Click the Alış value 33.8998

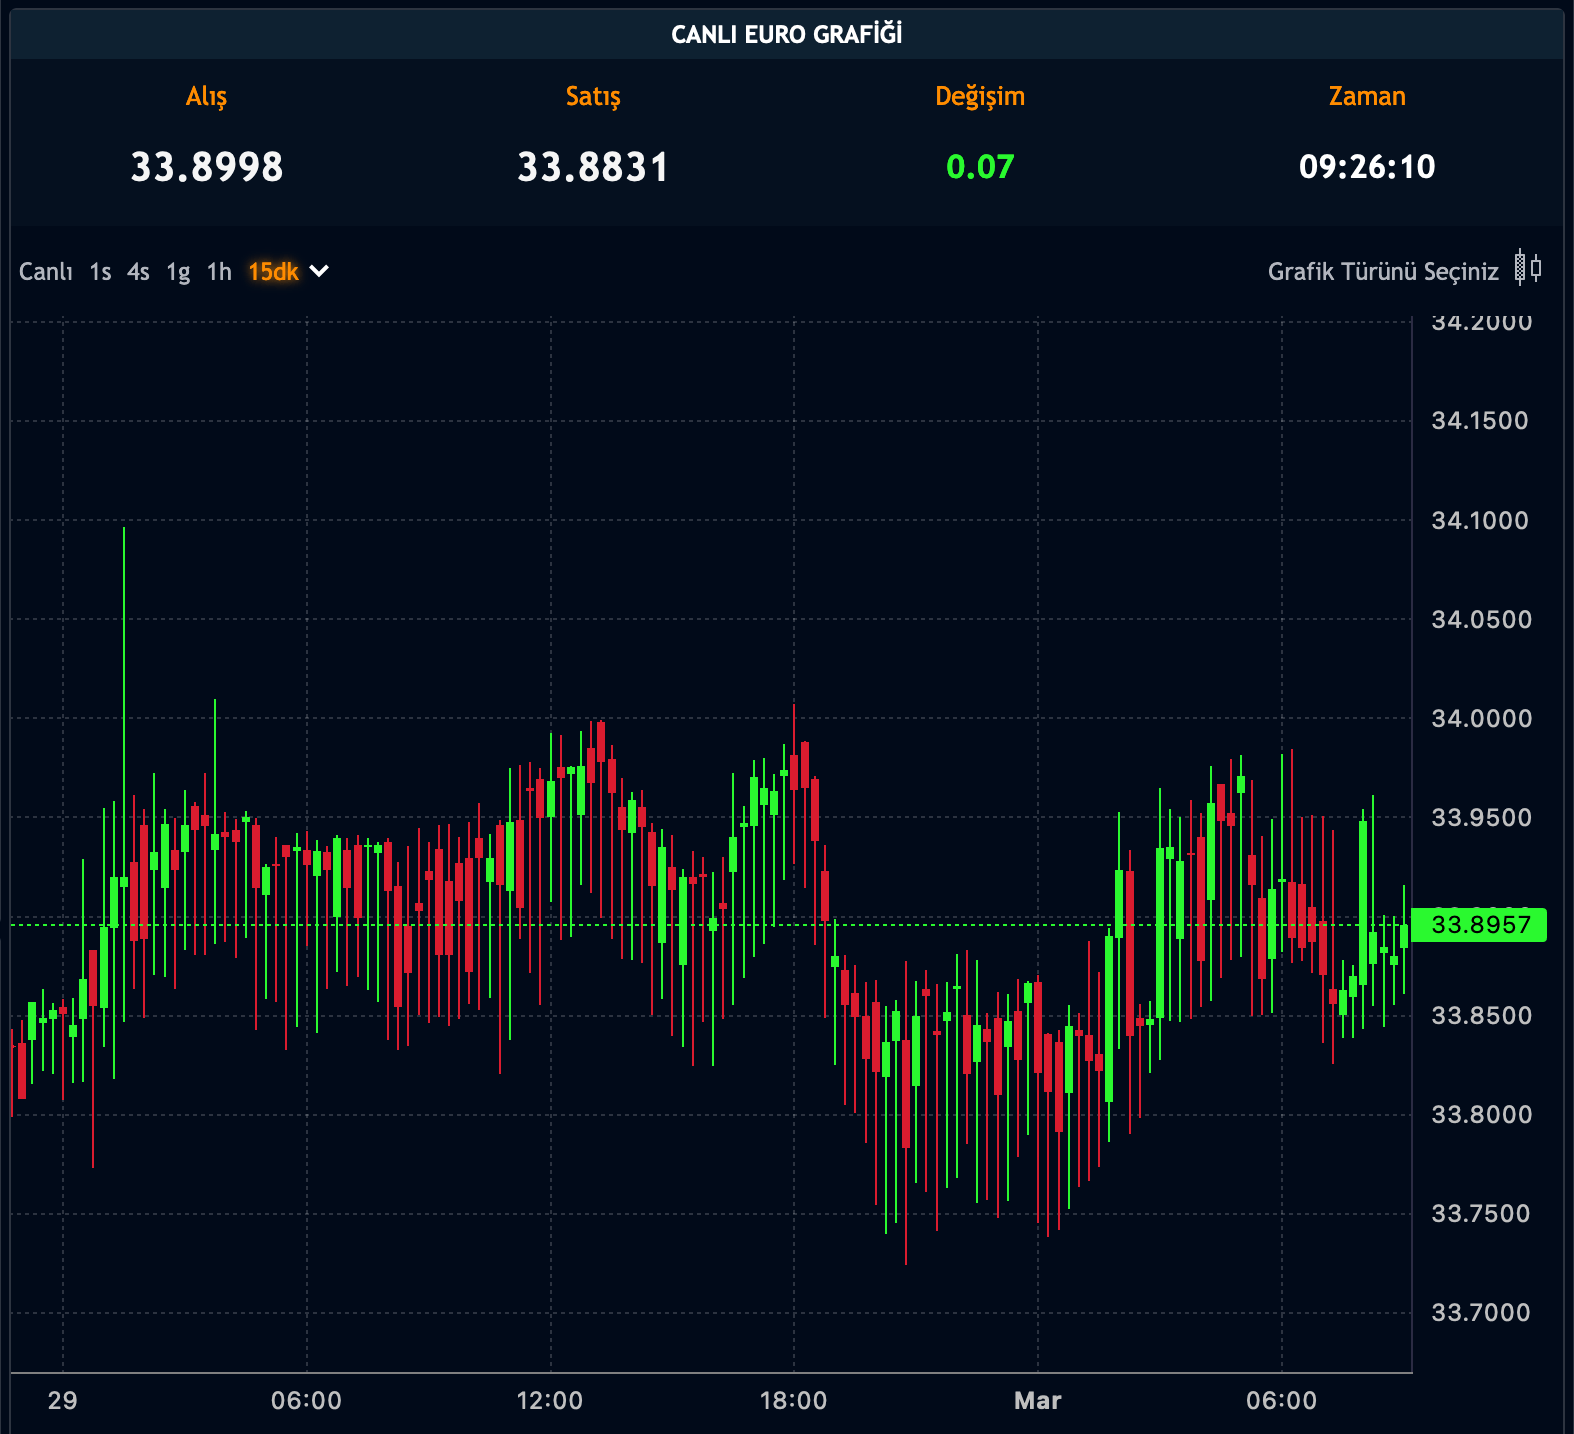pos(207,167)
